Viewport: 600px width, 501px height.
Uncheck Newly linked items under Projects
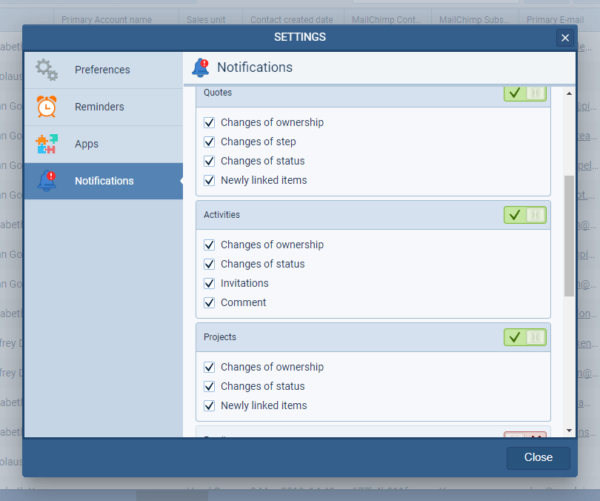pos(209,405)
